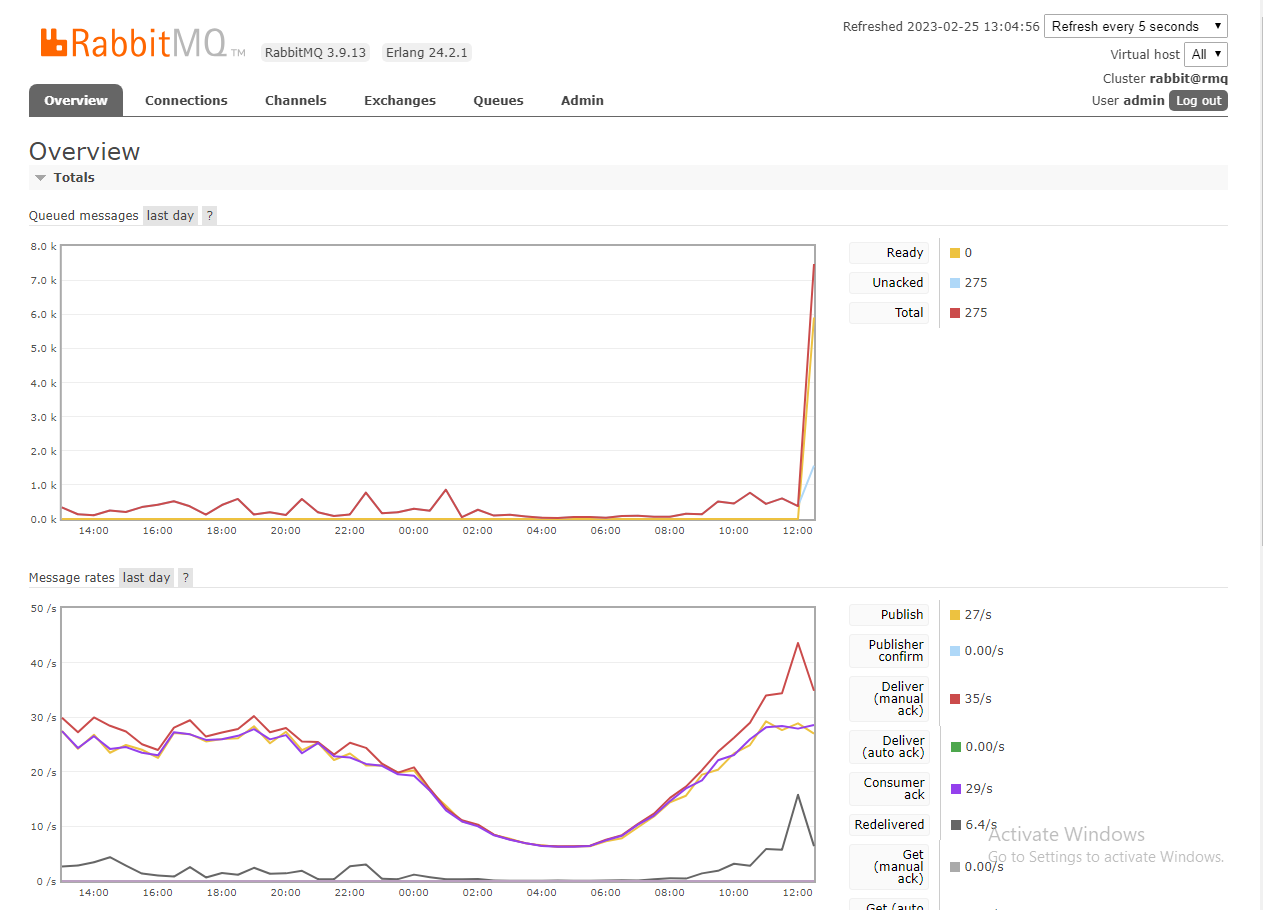Click the Refreshed 2023-02-25 13:04:56 timestamp
The width and height of the screenshot is (1263, 910).
[941, 26]
